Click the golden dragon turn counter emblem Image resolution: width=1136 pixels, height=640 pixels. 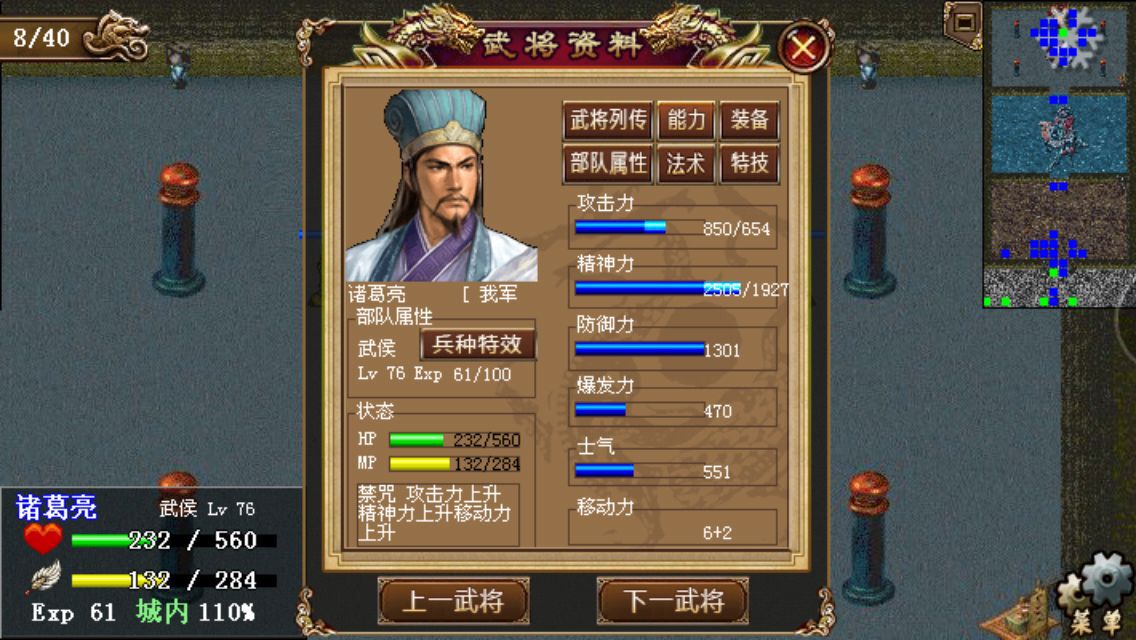(116, 35)
